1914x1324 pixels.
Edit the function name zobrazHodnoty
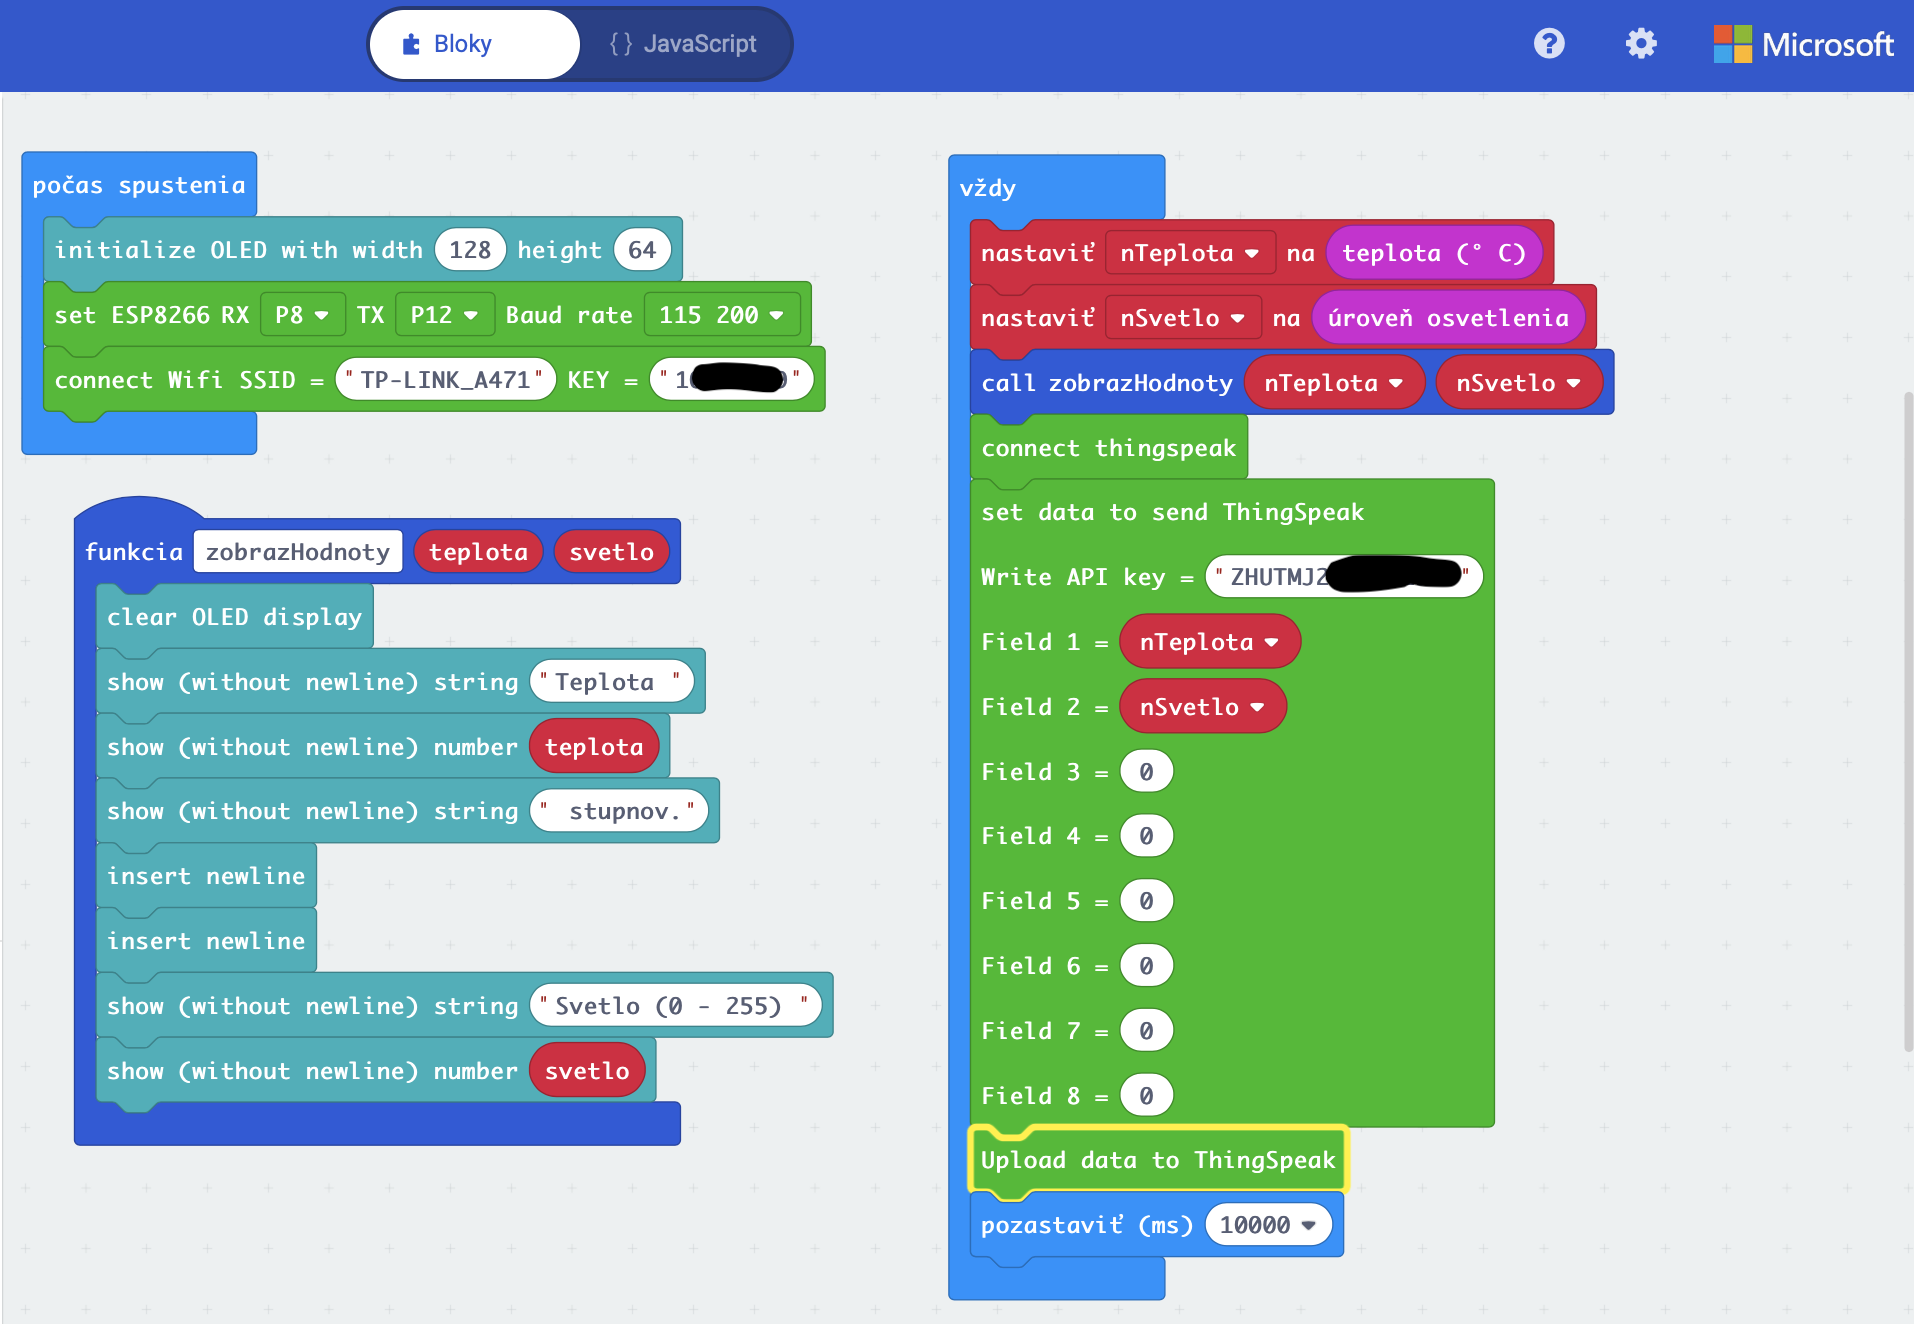click(x=297, y=552)
